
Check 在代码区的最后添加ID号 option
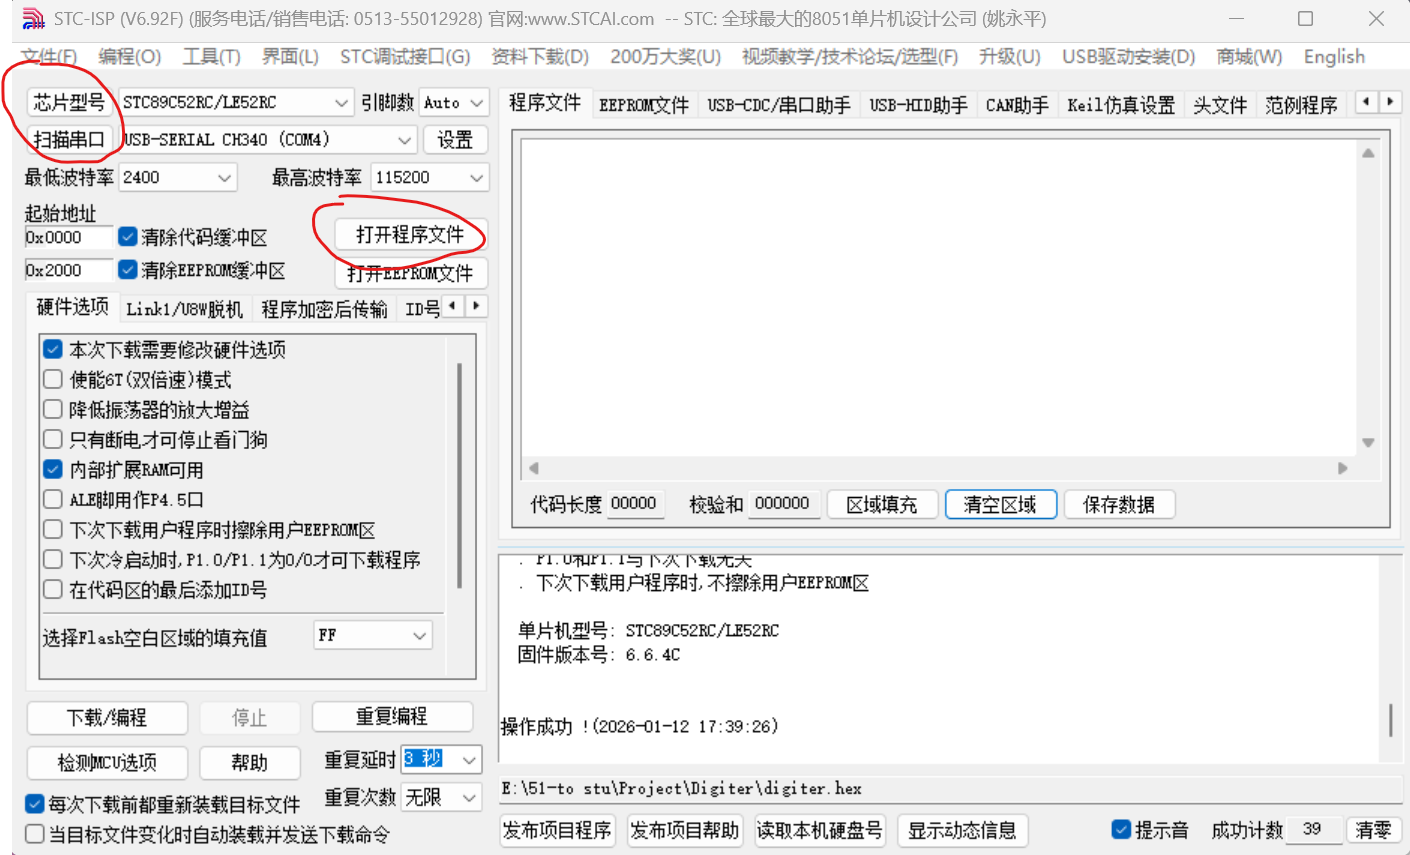tap(53, 590)
